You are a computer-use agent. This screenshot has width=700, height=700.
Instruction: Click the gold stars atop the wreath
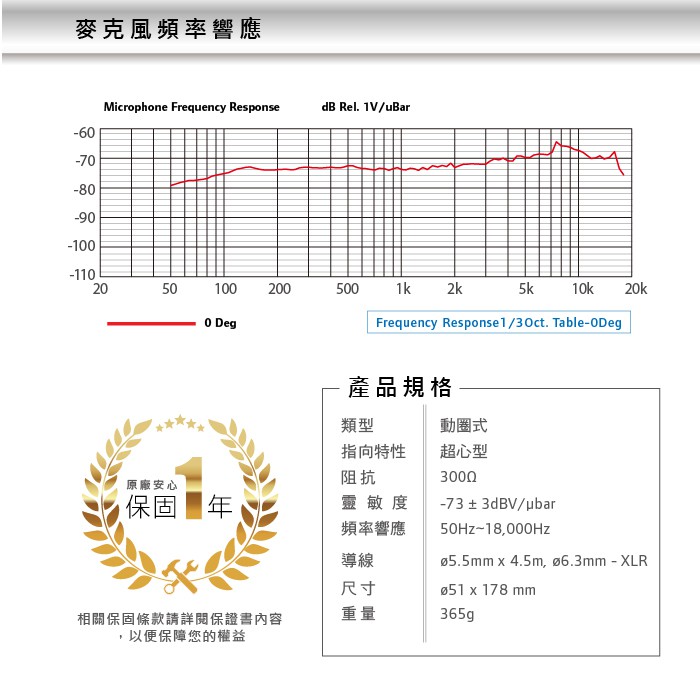180,423
